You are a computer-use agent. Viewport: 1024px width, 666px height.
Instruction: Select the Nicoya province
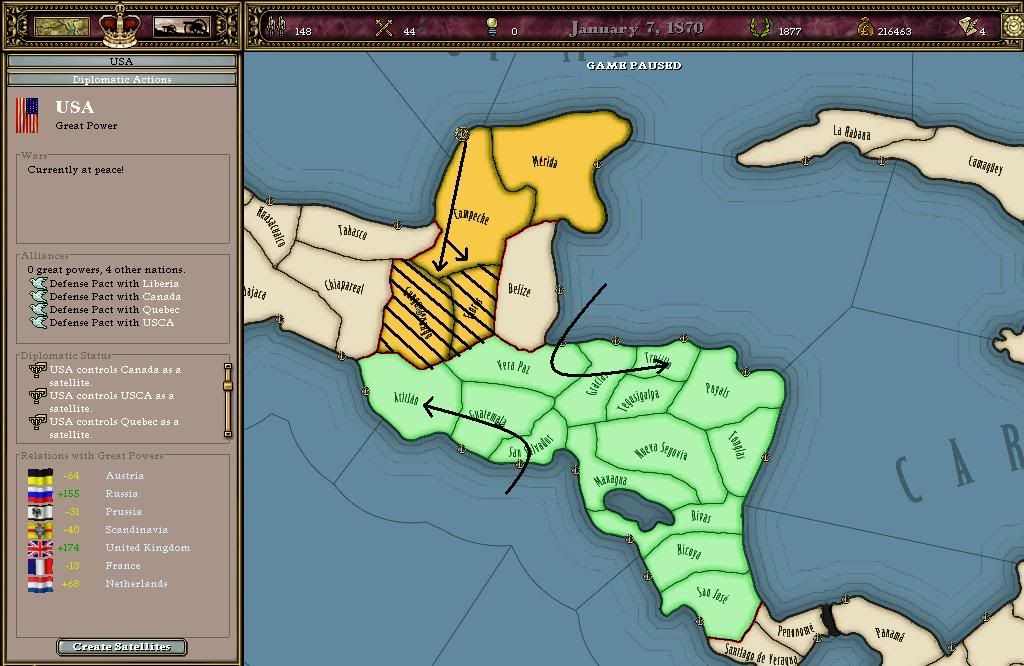click(688, 551)
